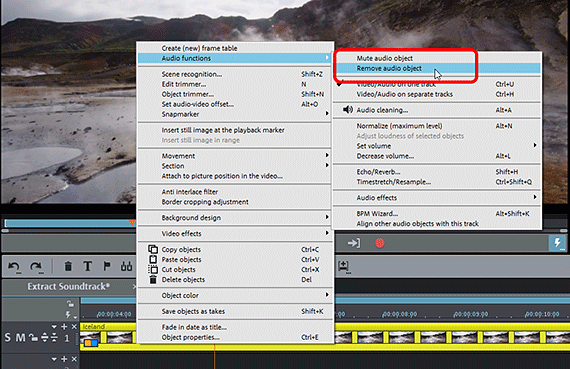Choose Anti interlace filter
The height and width of the screenshot is (369, 570).
tap(234, 192)
